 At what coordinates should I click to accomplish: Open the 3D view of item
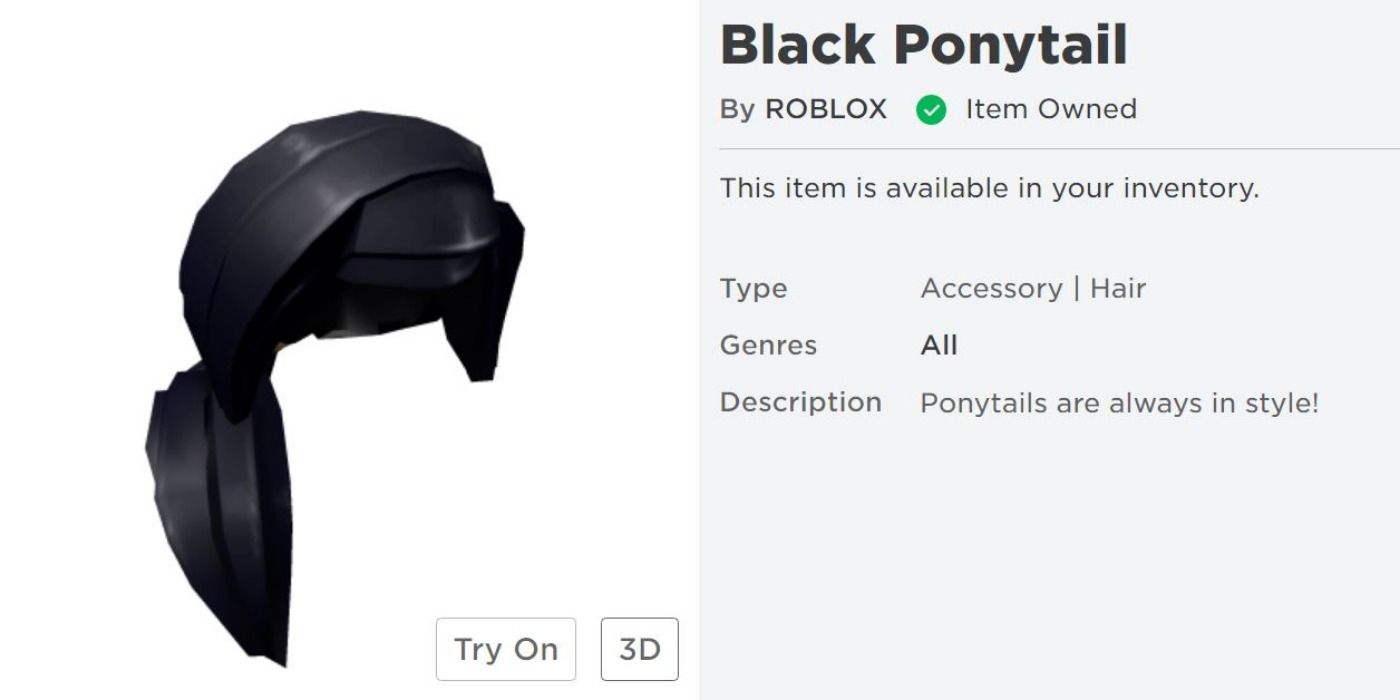[x=640, y=649]
